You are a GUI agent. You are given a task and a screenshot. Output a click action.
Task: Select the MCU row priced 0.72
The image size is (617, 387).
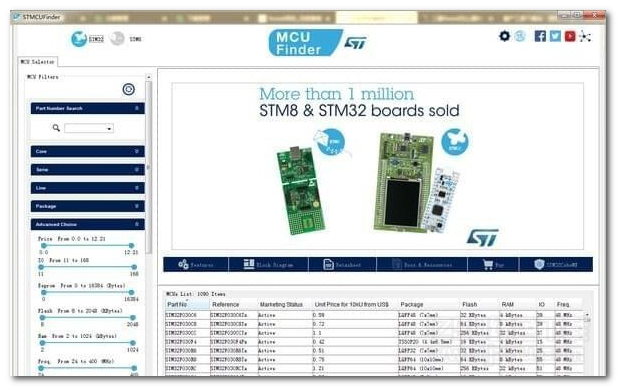(x=374, y=324)
